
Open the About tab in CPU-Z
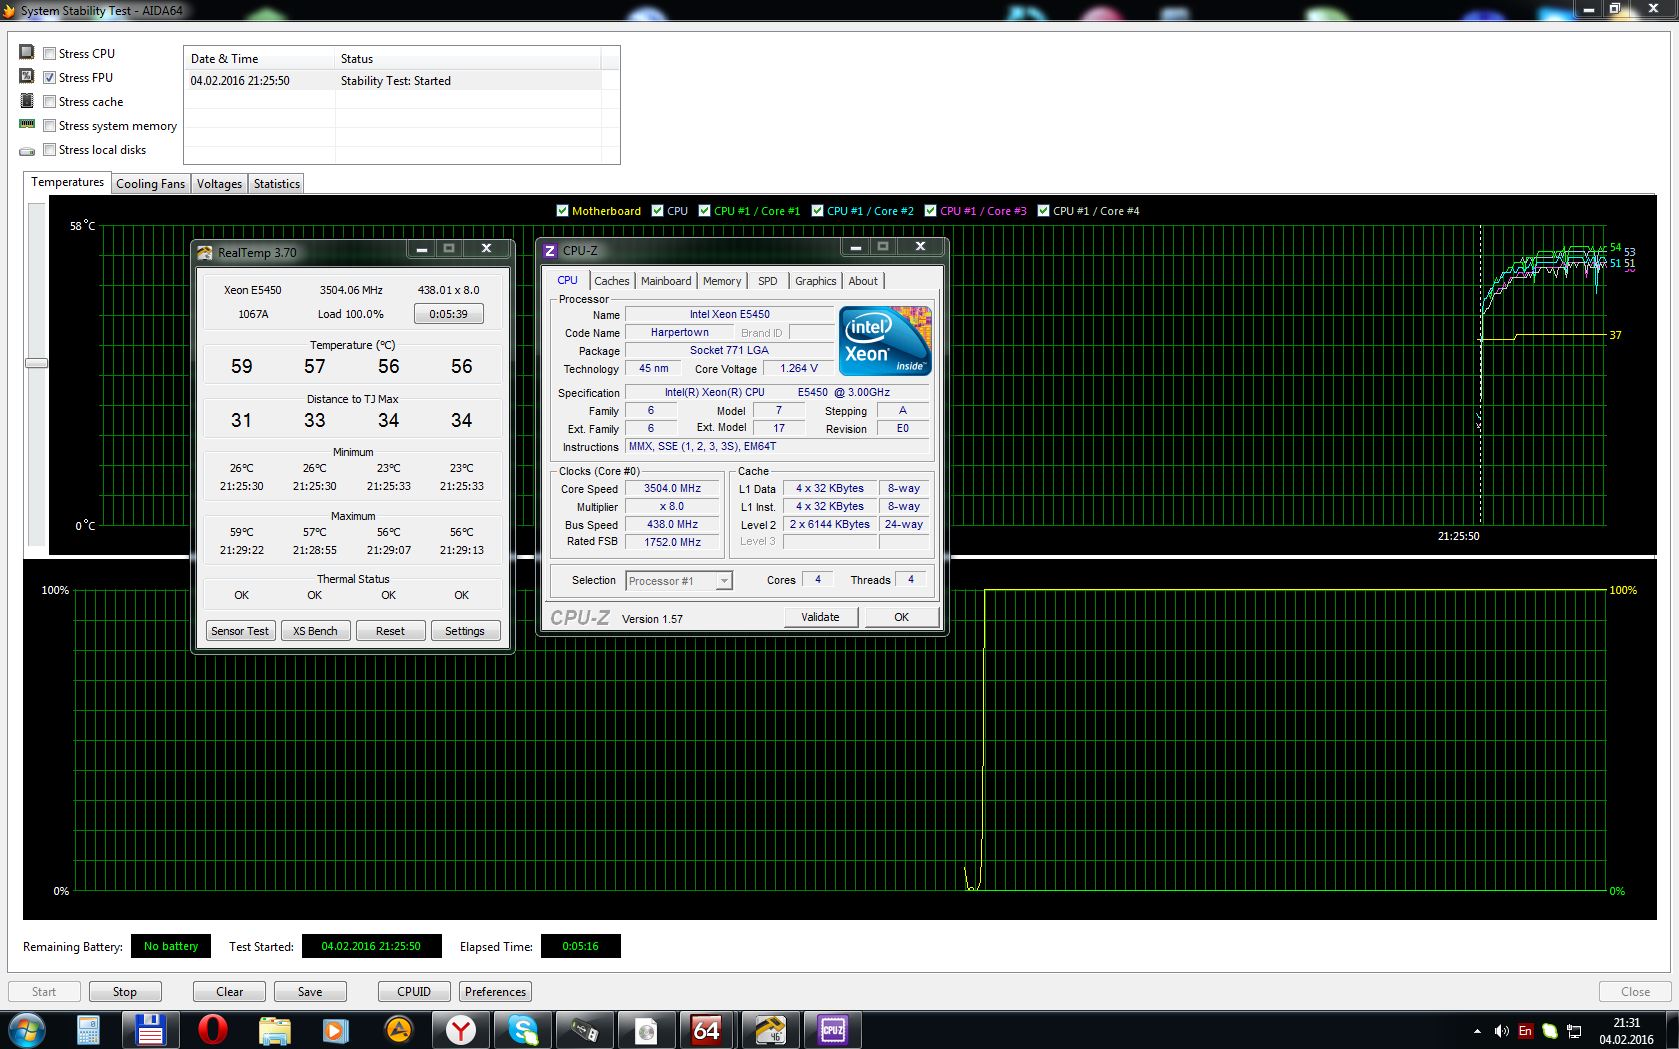click(x=863, y=281)
